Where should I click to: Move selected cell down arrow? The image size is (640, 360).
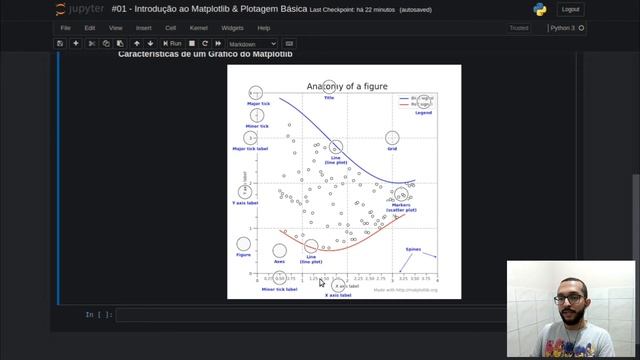(151, 44)
